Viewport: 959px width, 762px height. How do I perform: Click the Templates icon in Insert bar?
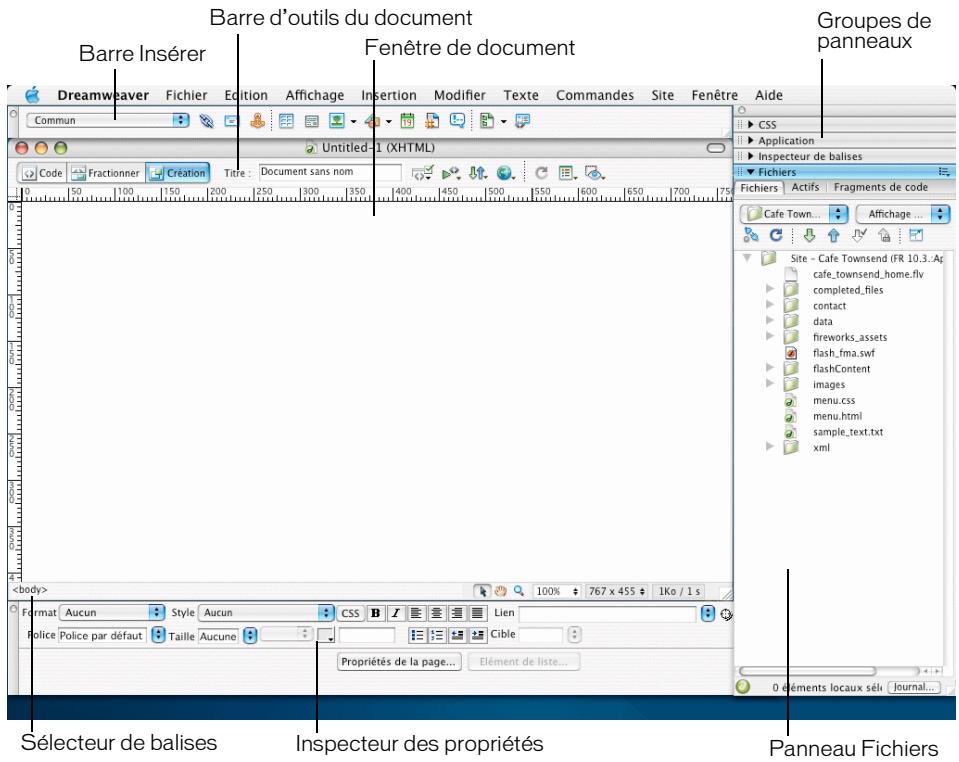click(487, 121)
